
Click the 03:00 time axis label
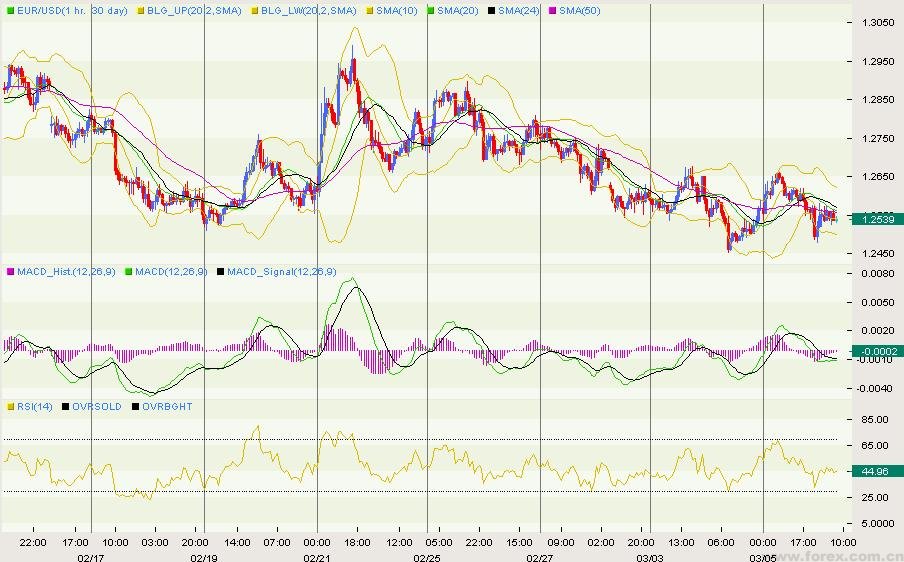pos(155,542)
